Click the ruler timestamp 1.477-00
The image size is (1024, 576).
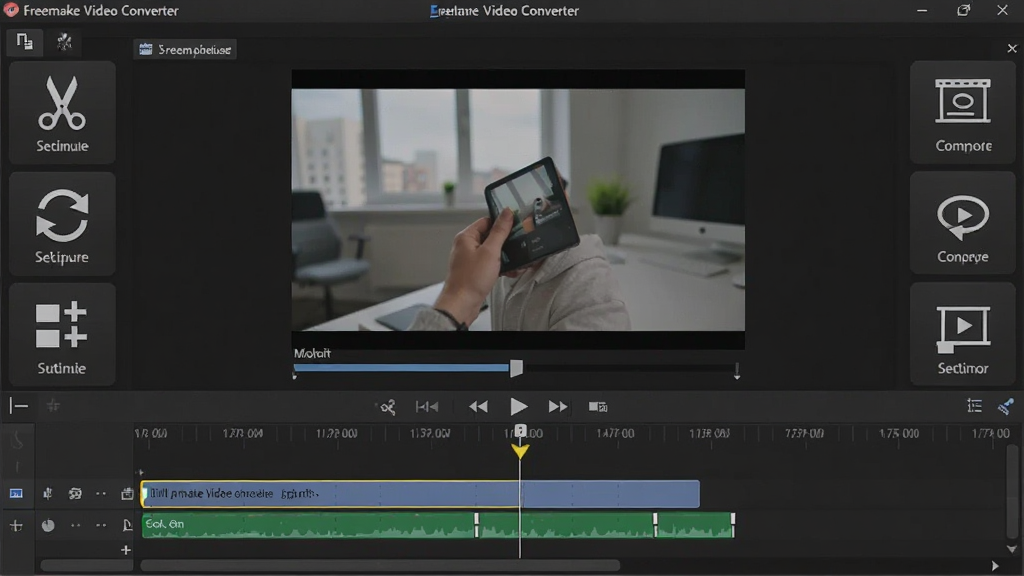click(615, 433)
